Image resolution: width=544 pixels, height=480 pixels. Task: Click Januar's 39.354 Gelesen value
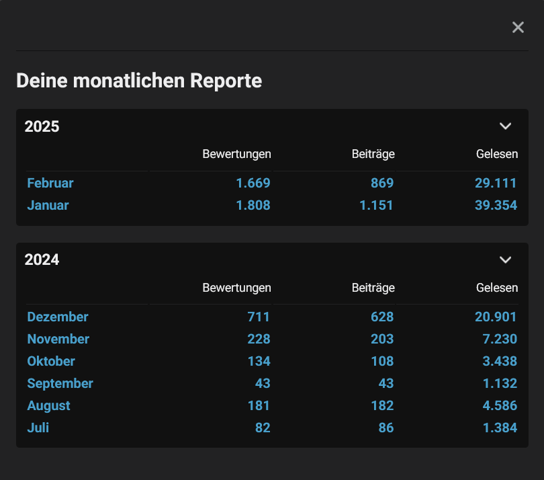point(496,205)
